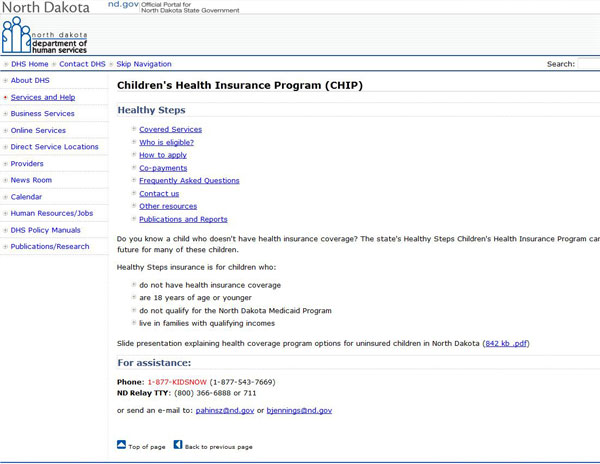Open Human Resources/Jobs sidebar item

pyautogui.click(x=52, y=213)
